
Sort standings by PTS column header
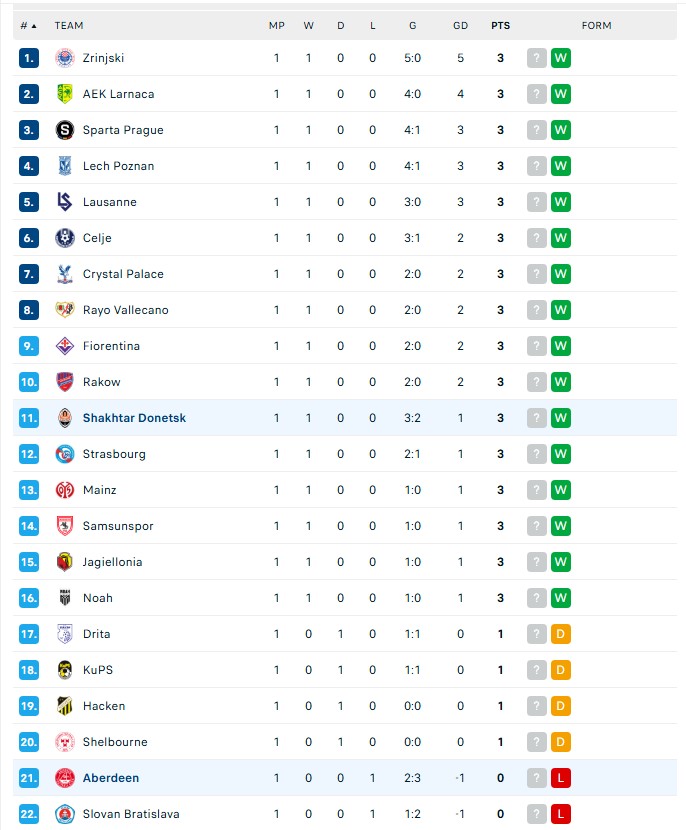(x=500, y=25)
